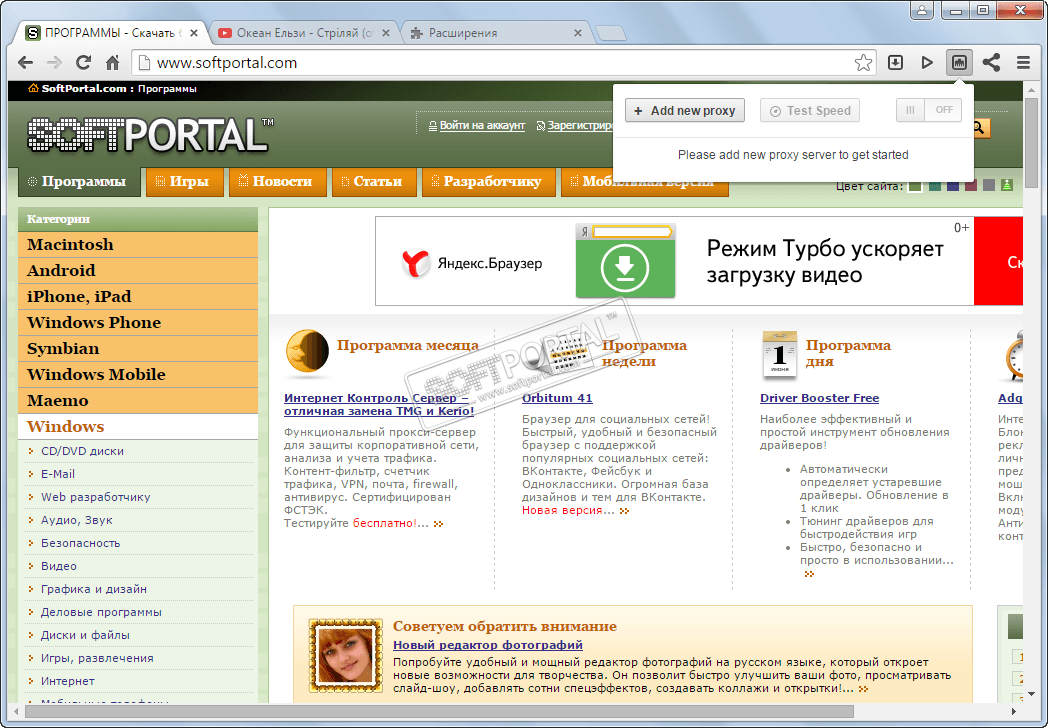Expand the Windows Phone category
Viewport: 1048px width, 728px height.
click(x=138, y=323)
